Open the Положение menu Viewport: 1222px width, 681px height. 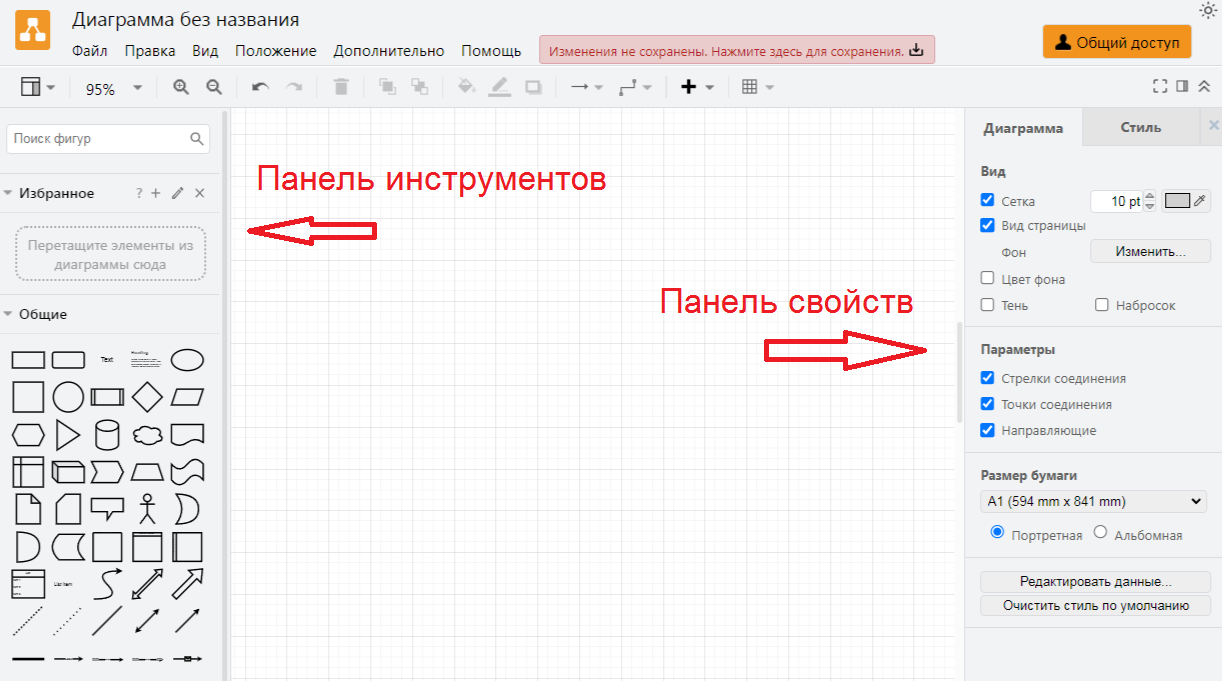pos(275,51)
